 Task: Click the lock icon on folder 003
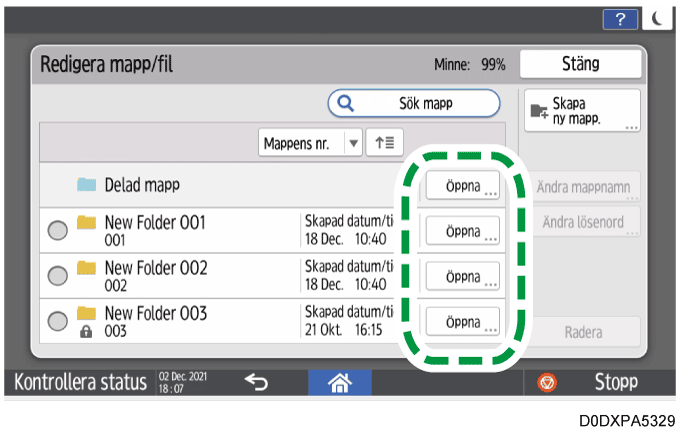pyautogui.click(x=86, y=329)
